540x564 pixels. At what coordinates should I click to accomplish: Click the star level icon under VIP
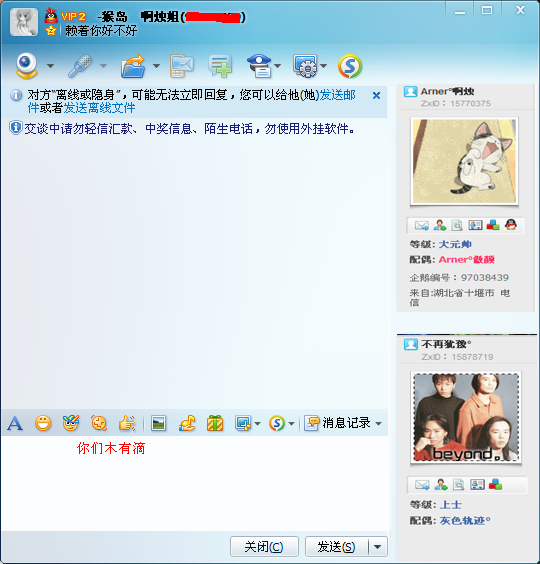coord(51,31)
